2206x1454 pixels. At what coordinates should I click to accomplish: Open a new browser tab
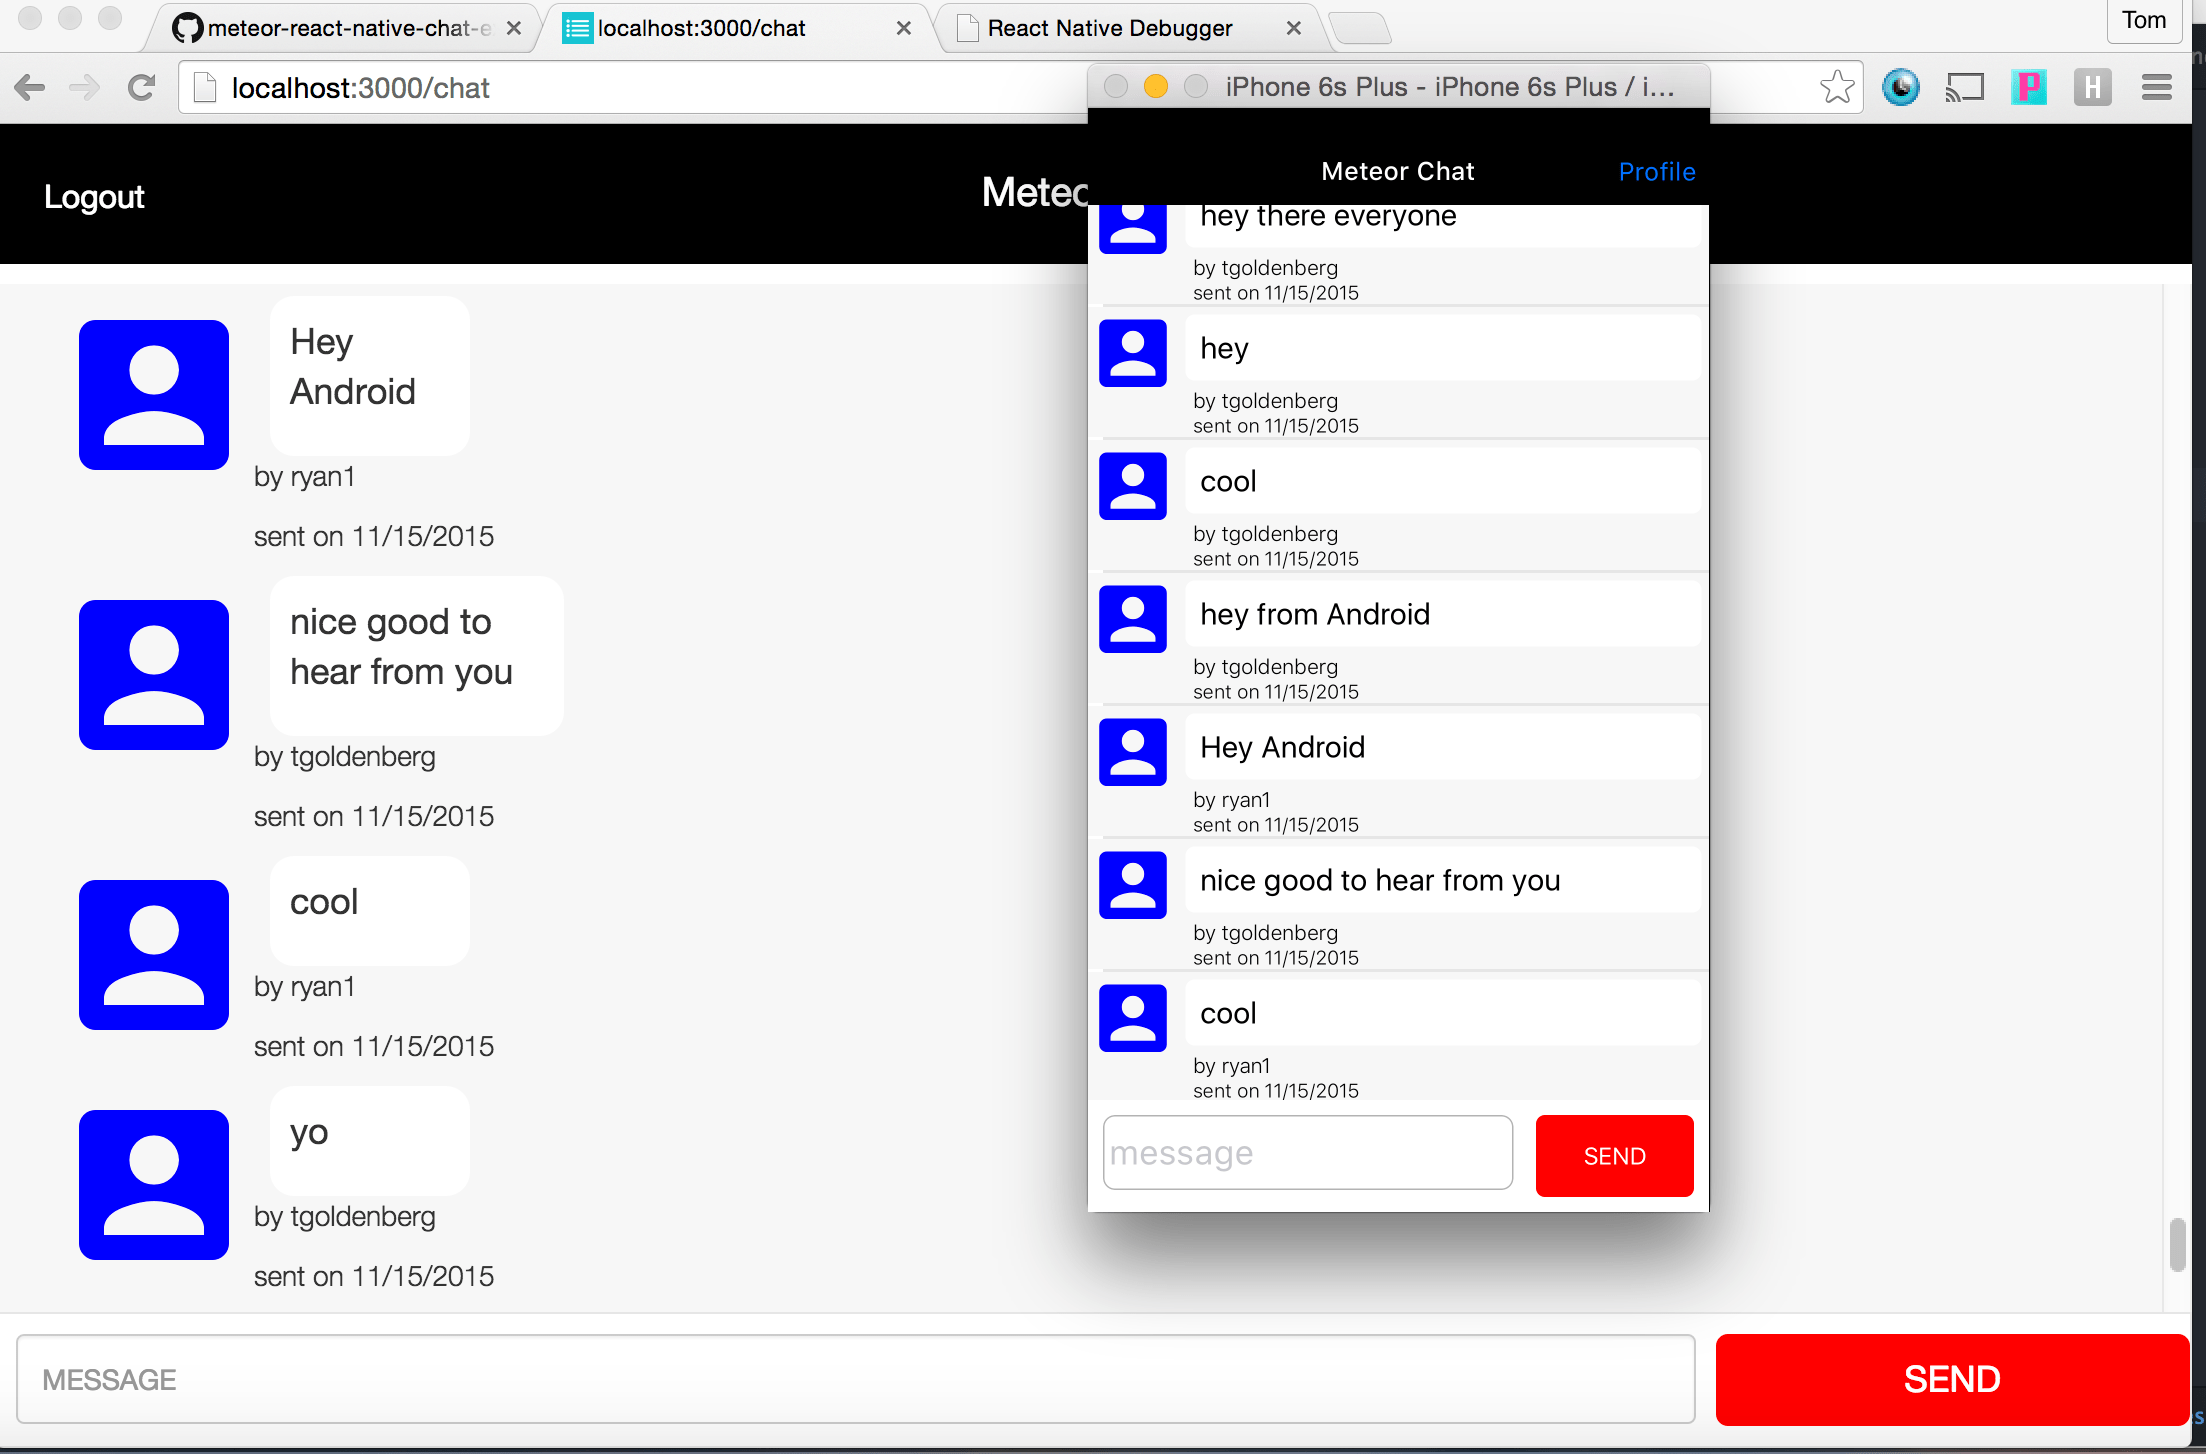(x=1360, y=28)
